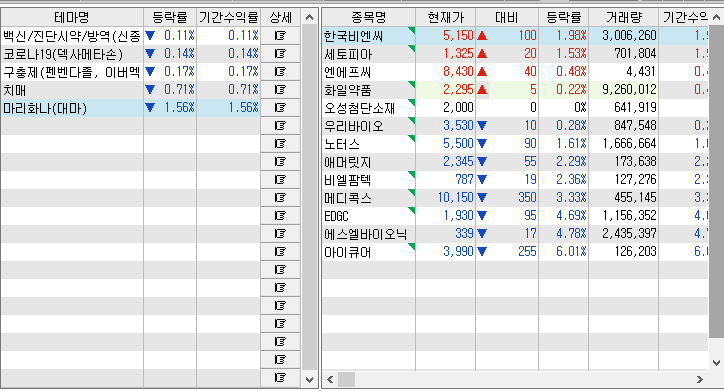Select stock 메디콕스
This screenshot has height=391, width=724.
point(368,198)
